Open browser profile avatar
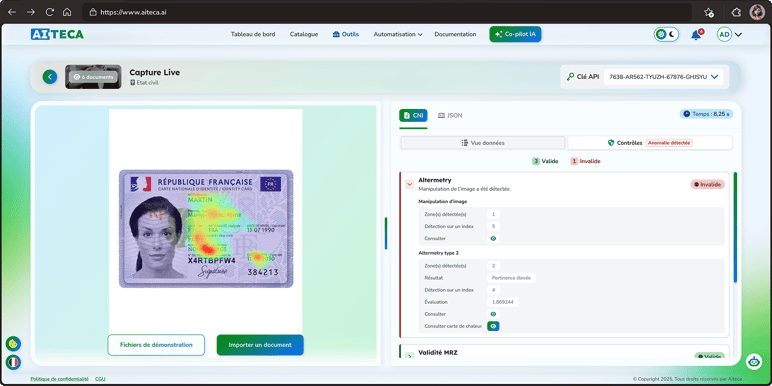 [757, 12]
